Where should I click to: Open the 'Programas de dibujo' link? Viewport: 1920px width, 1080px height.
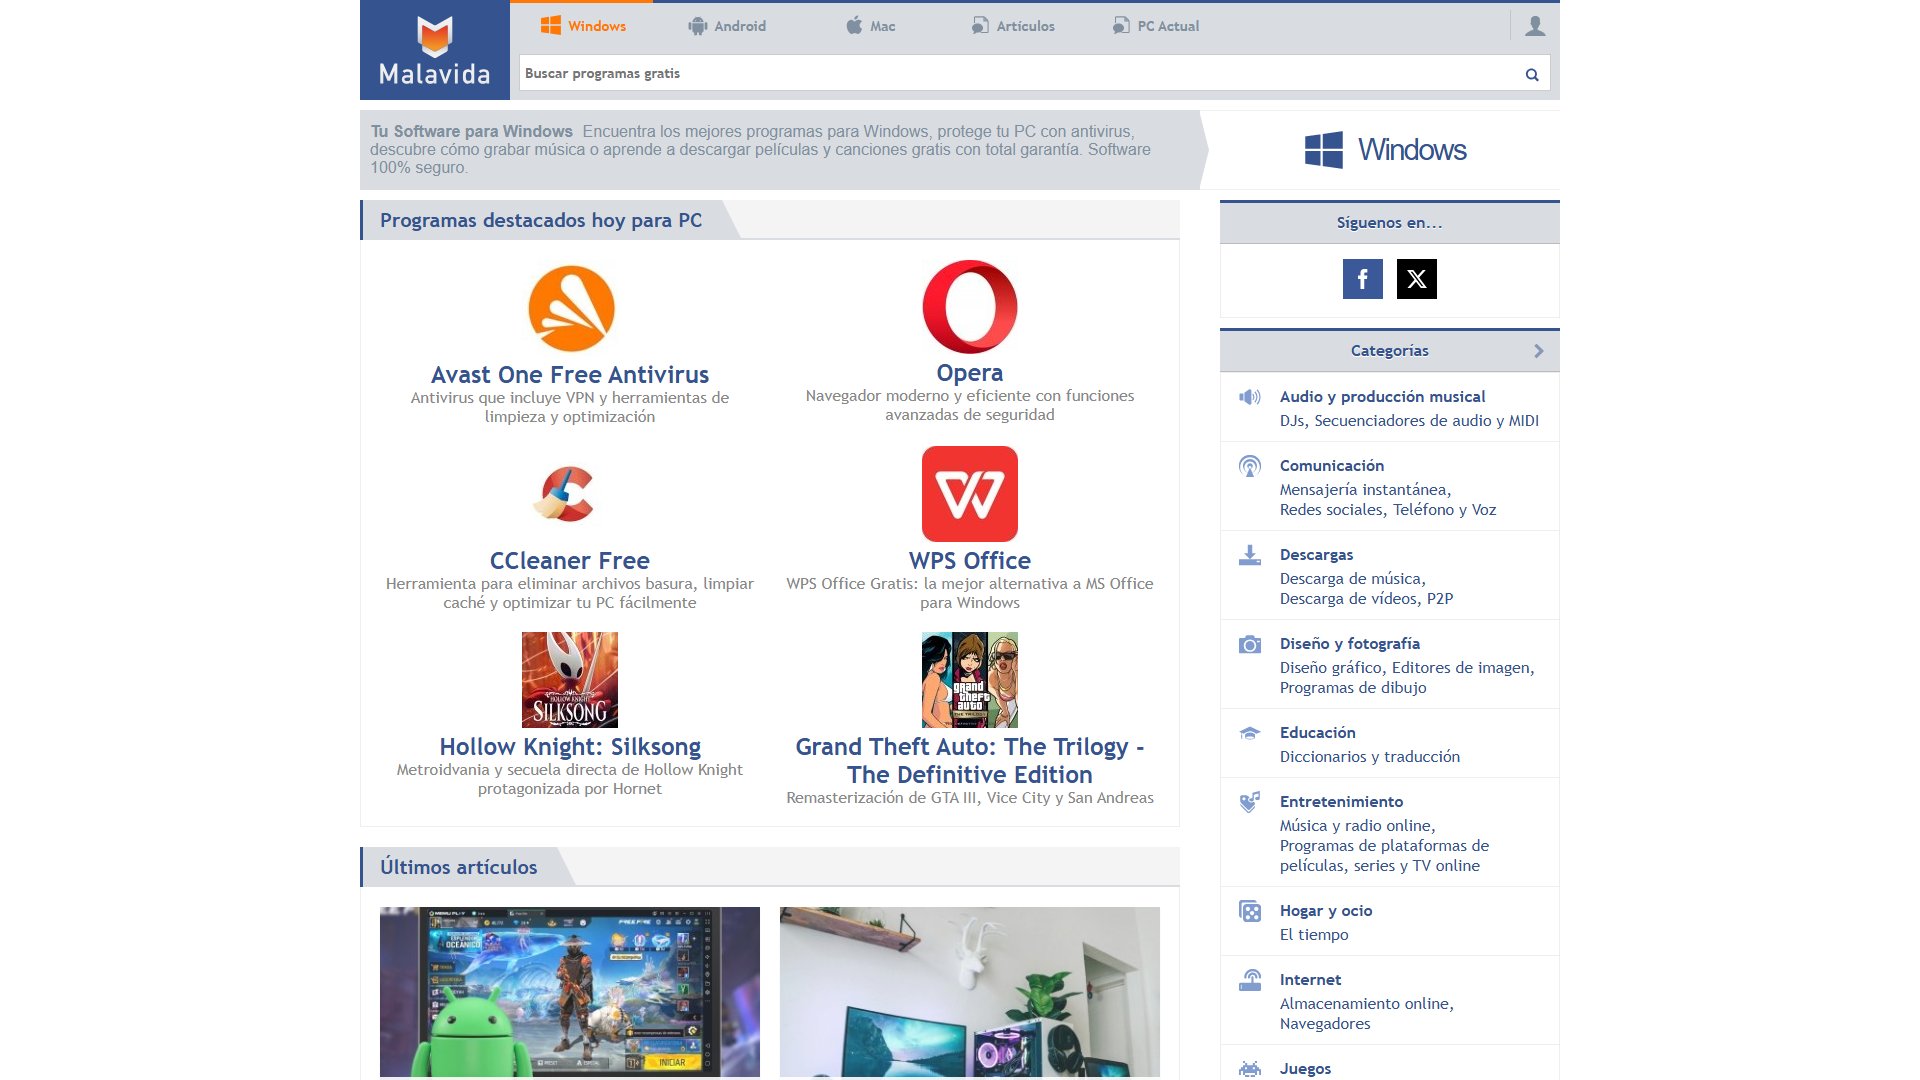pyautogui.click(x=1353, y=688)
